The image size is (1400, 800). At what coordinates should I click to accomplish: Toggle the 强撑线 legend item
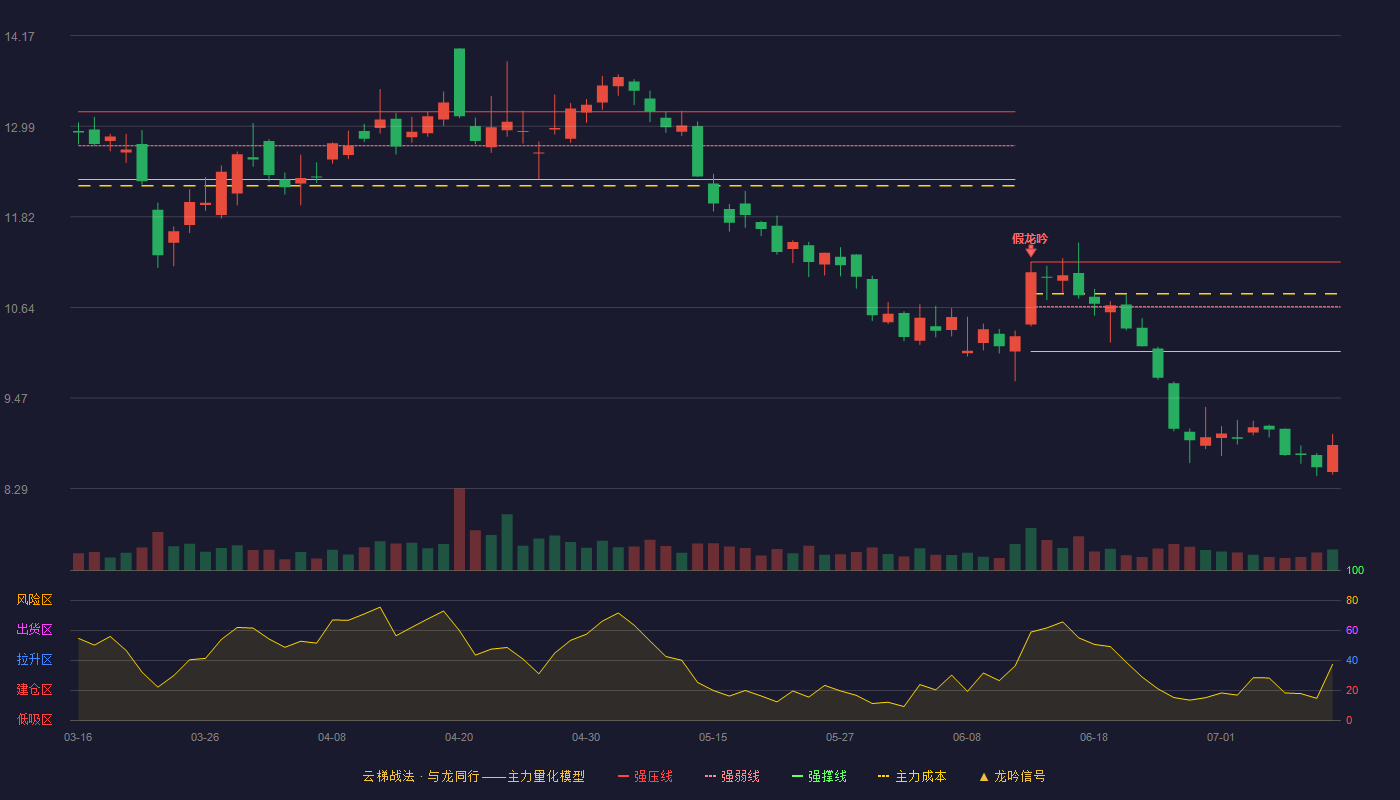click(819, 776)
